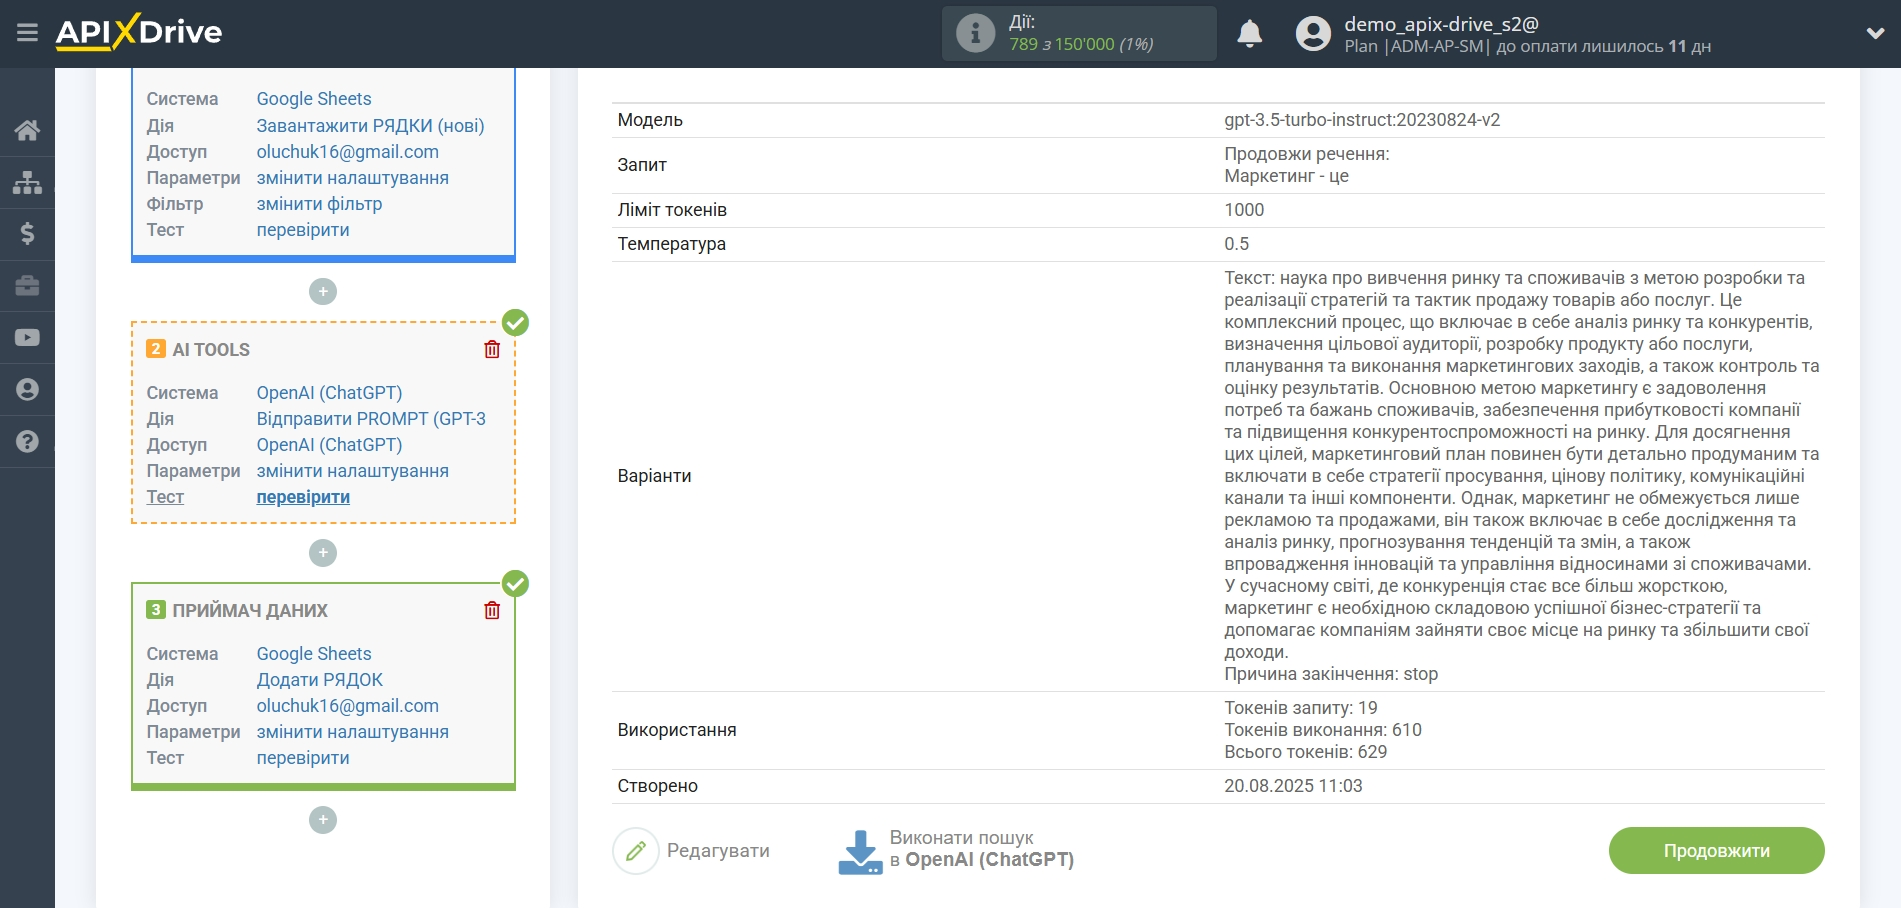Click змінити налаштування in AI TOOLS
1901x908 pixels.
[x=353, y=471]
